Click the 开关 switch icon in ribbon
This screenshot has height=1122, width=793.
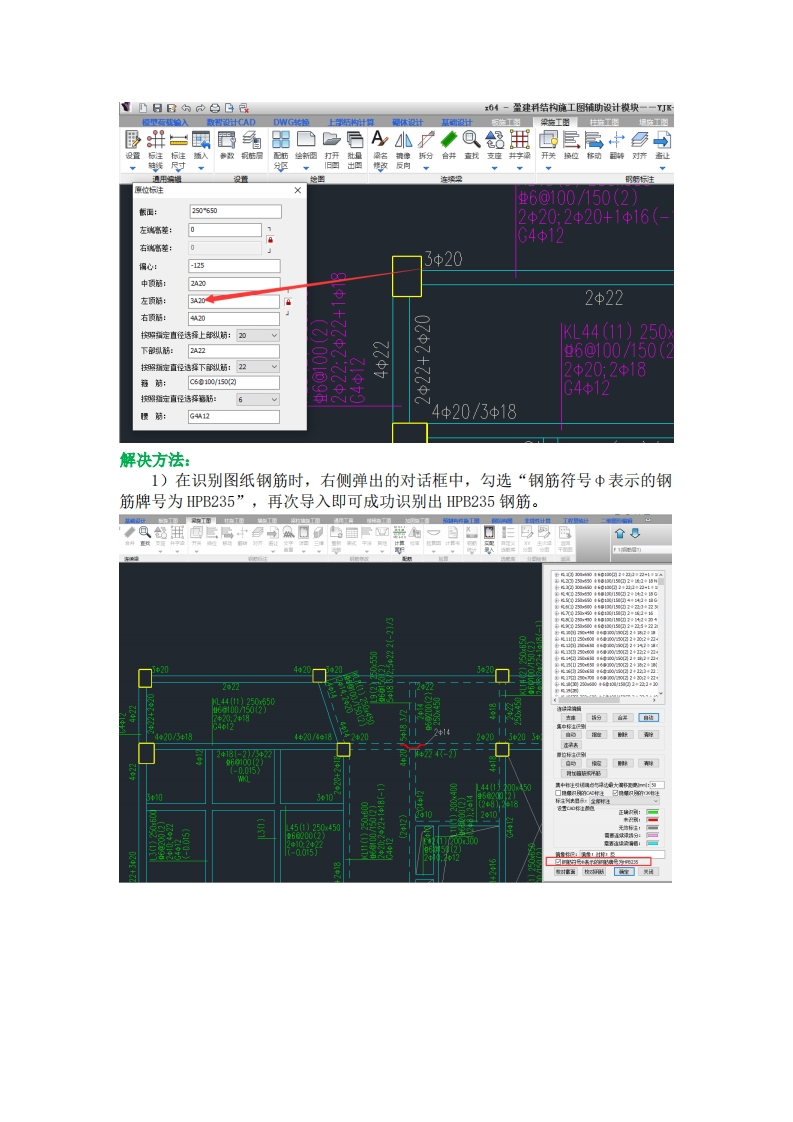[548, 140]
